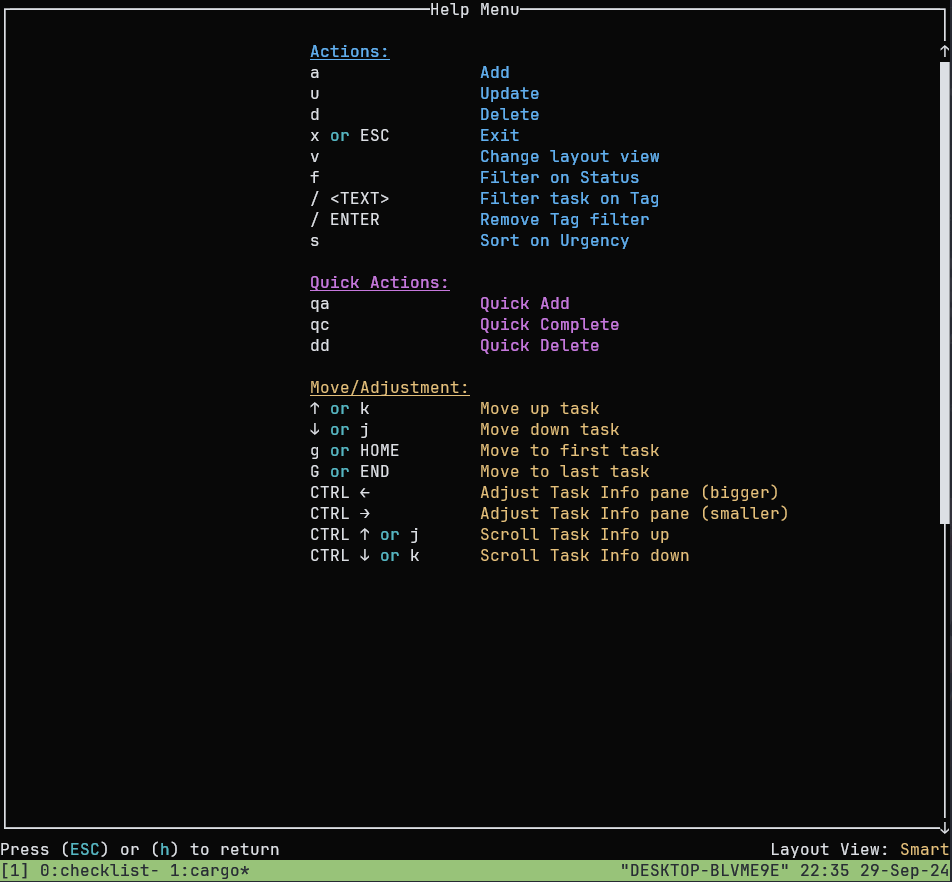Image resolution: width=952 pixels, height=882 pixels.
Task: Switch to the '1:cargo' tmux window
Action: 207,870
